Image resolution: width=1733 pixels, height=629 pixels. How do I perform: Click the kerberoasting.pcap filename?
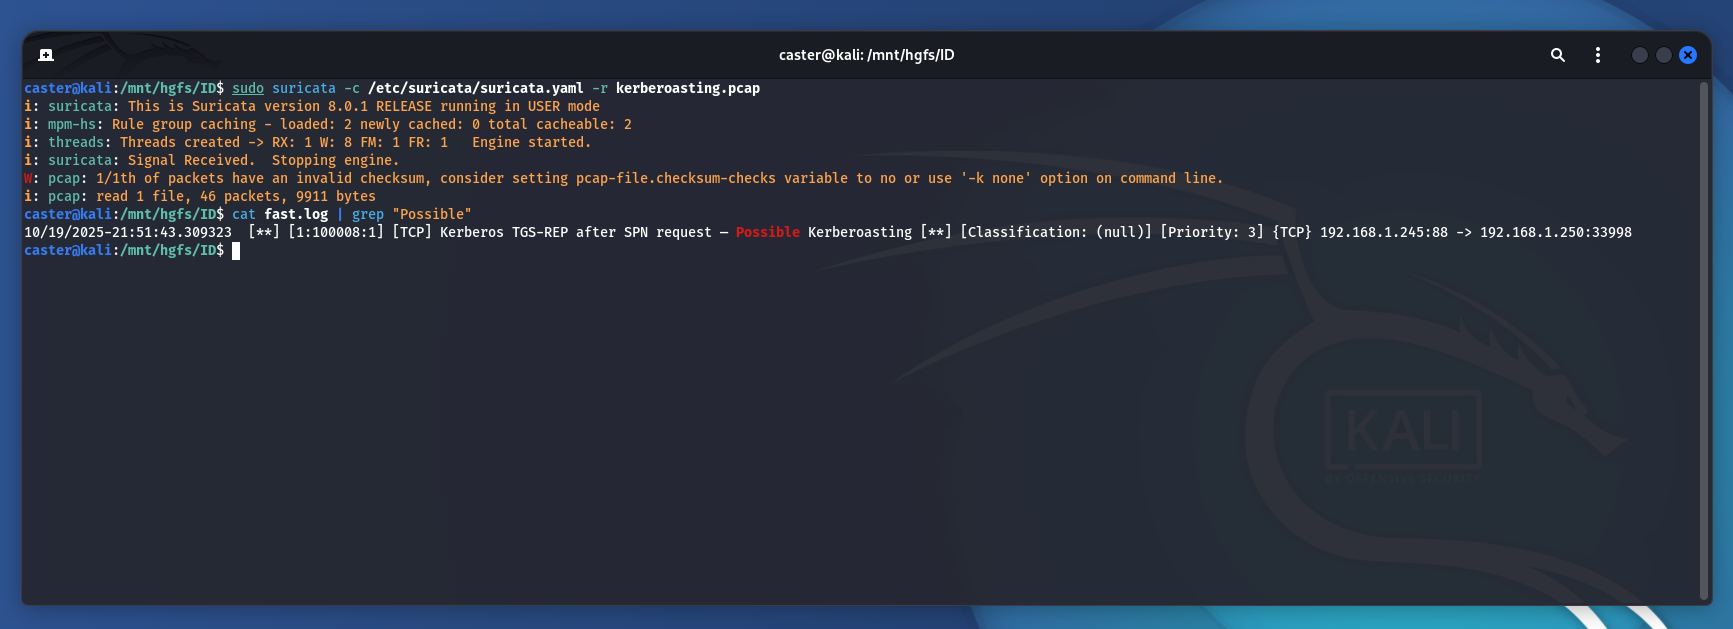pos(687,89)
